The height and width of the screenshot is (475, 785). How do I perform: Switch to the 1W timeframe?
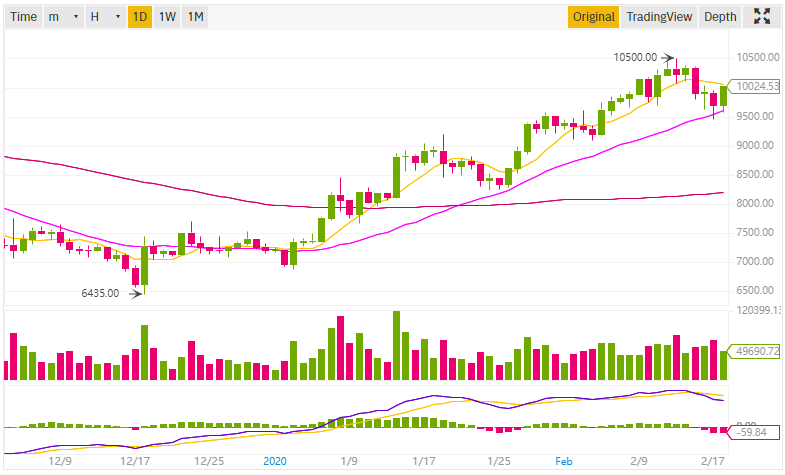167,17
